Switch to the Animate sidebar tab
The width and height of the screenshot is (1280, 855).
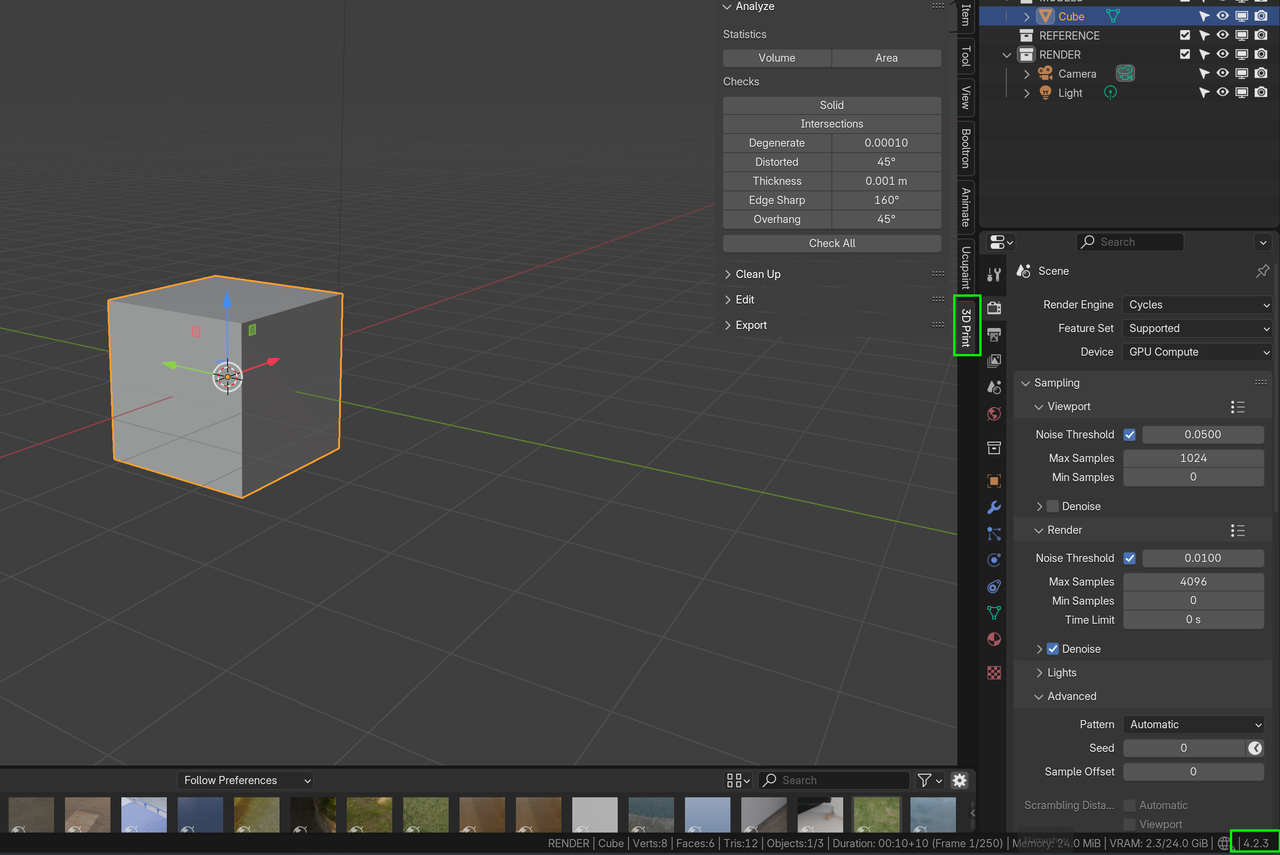pyautogui.click(x=965, y=206)
